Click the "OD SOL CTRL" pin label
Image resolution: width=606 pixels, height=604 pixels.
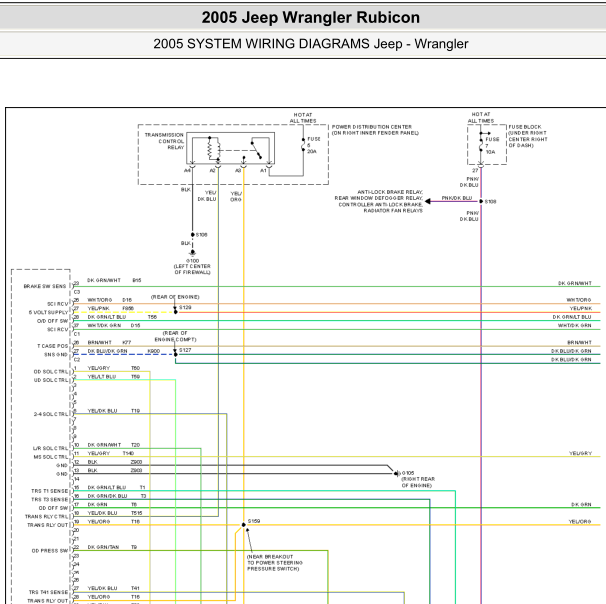(x=51, y=372)
